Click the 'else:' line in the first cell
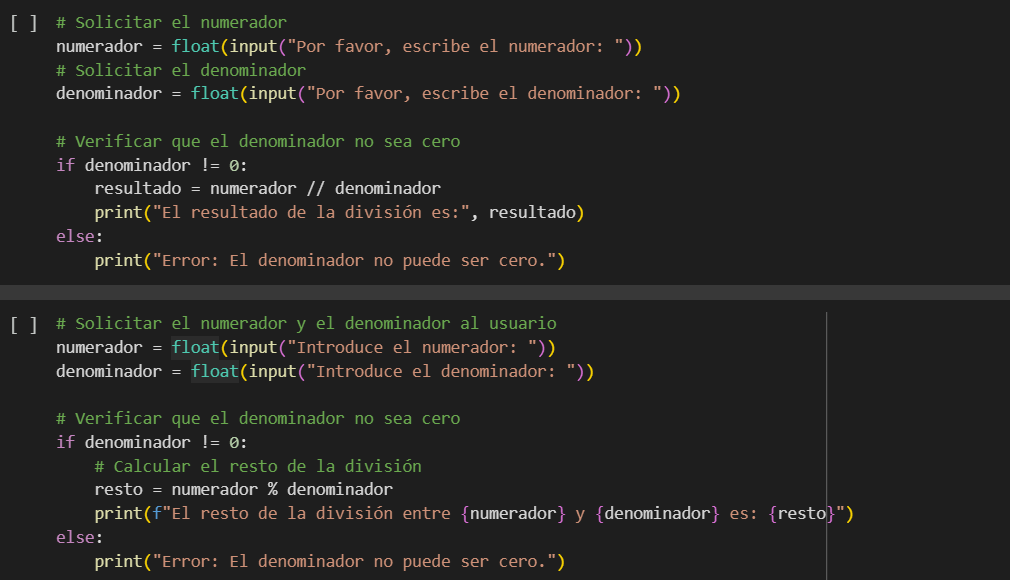Screen dimensions: 1010x580 coord(79,237)
